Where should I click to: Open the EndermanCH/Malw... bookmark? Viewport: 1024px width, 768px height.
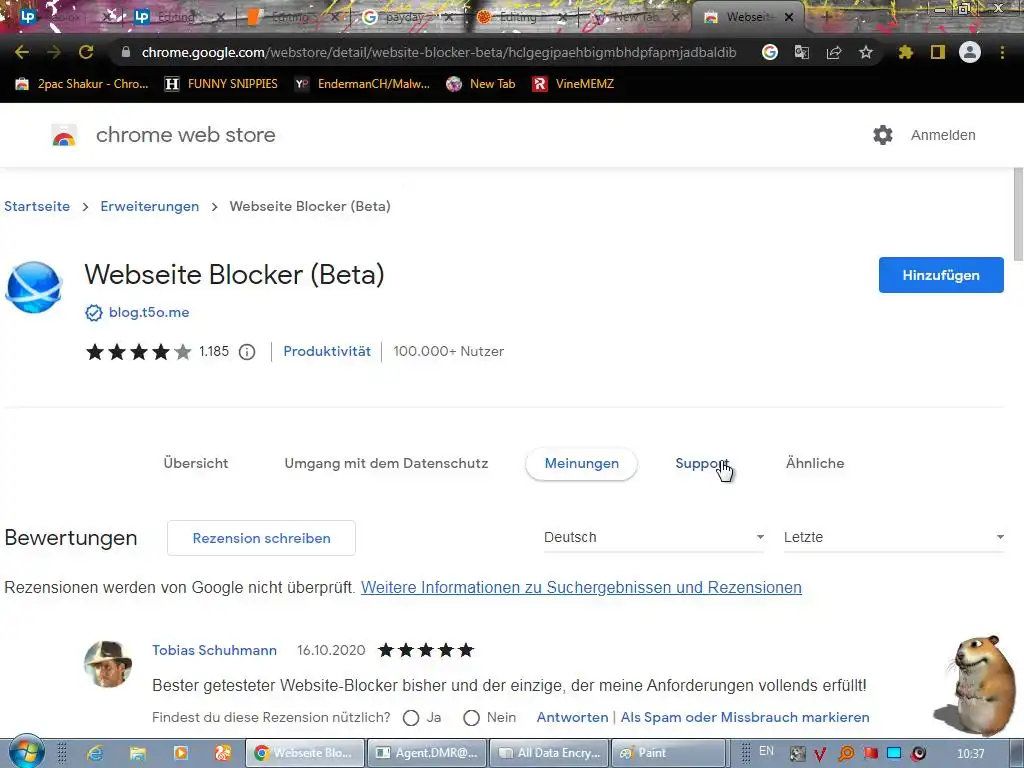(362, 84)
